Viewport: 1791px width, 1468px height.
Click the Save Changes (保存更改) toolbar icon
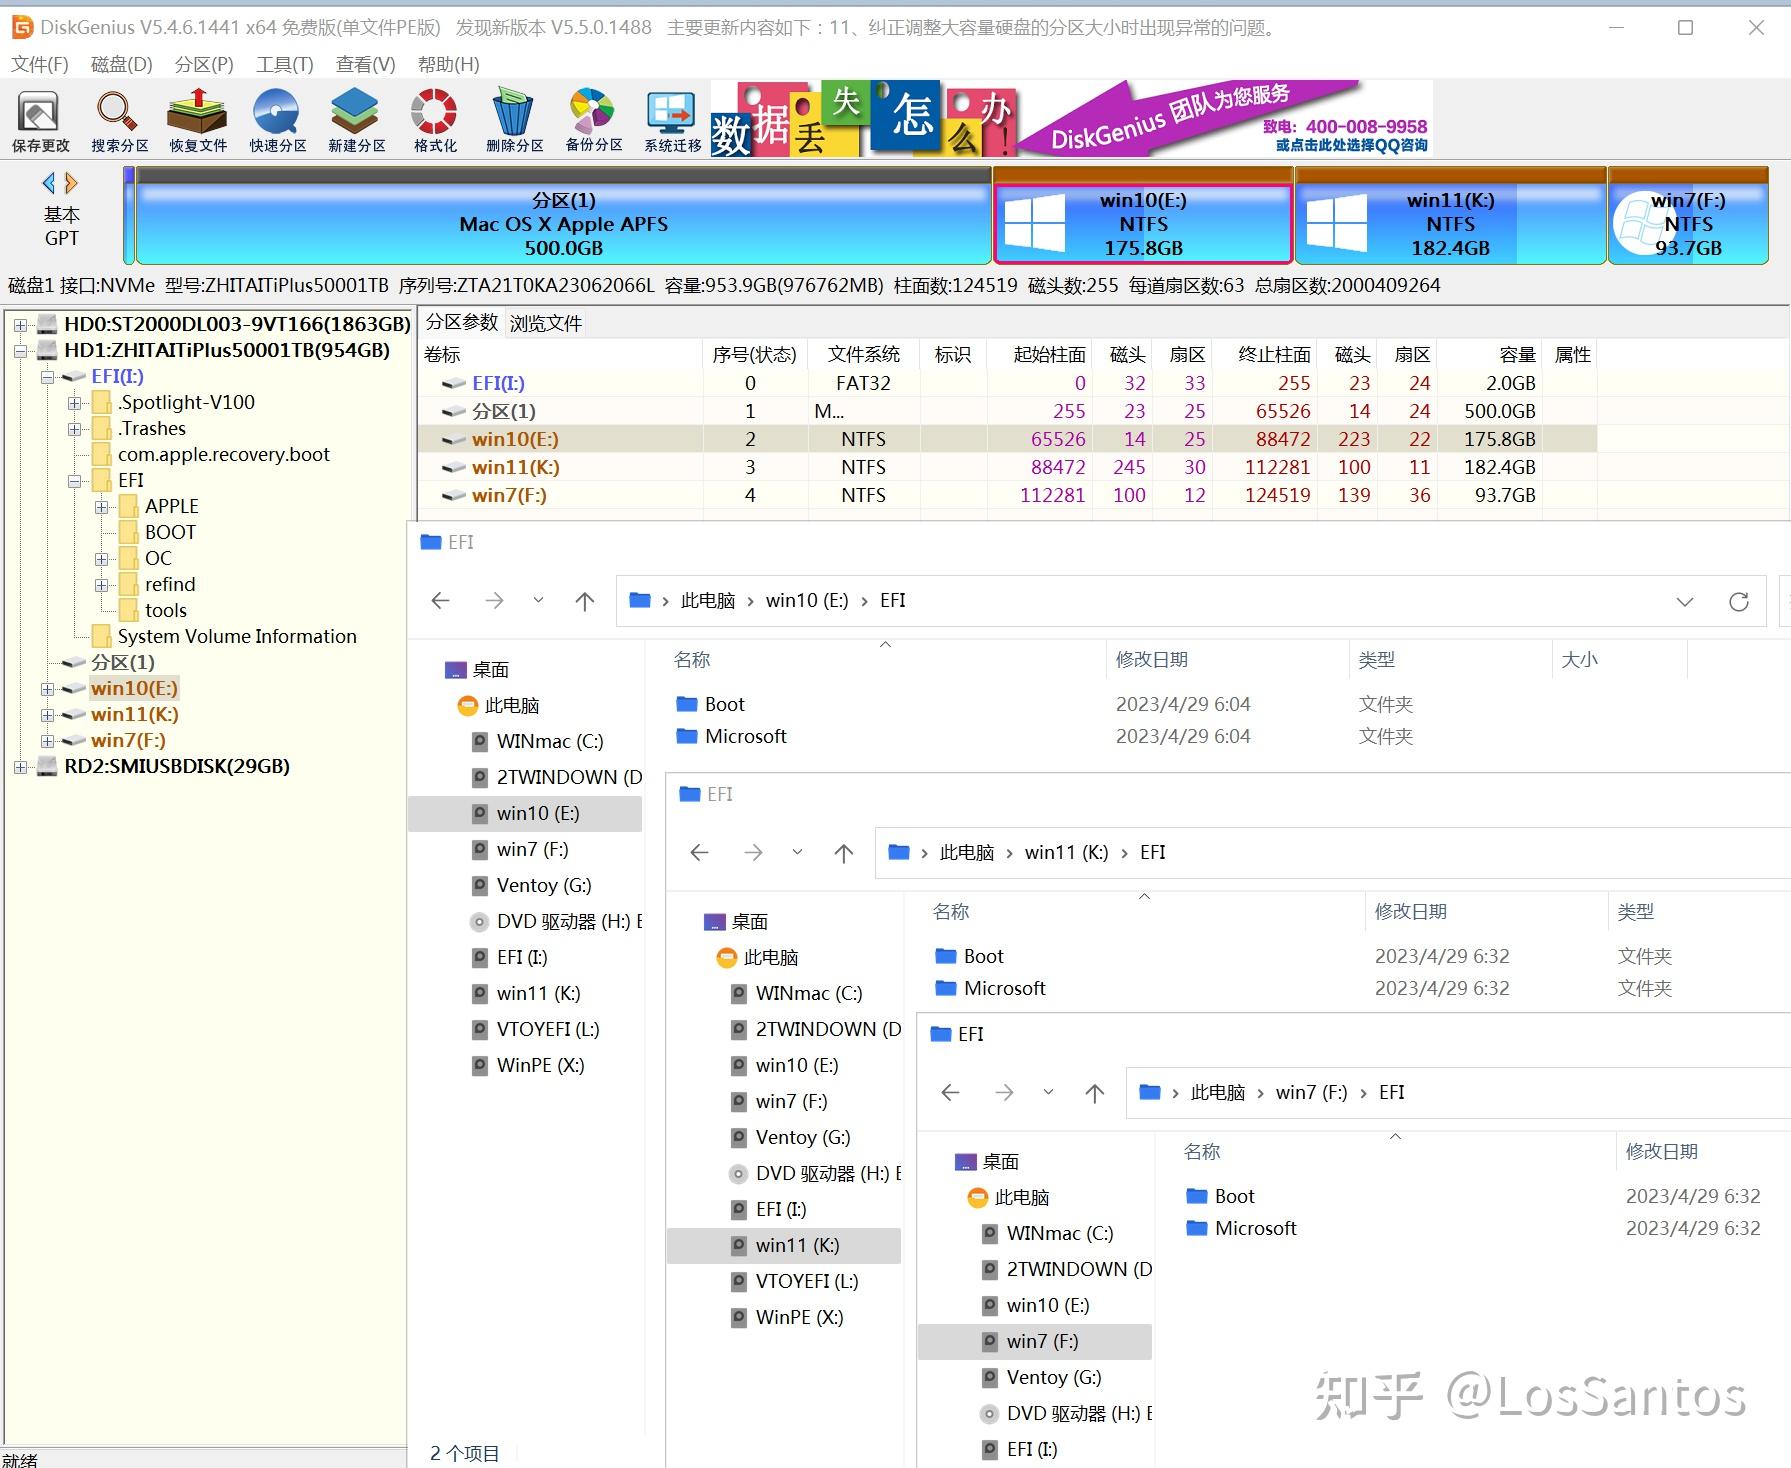(x=40, y=120)
